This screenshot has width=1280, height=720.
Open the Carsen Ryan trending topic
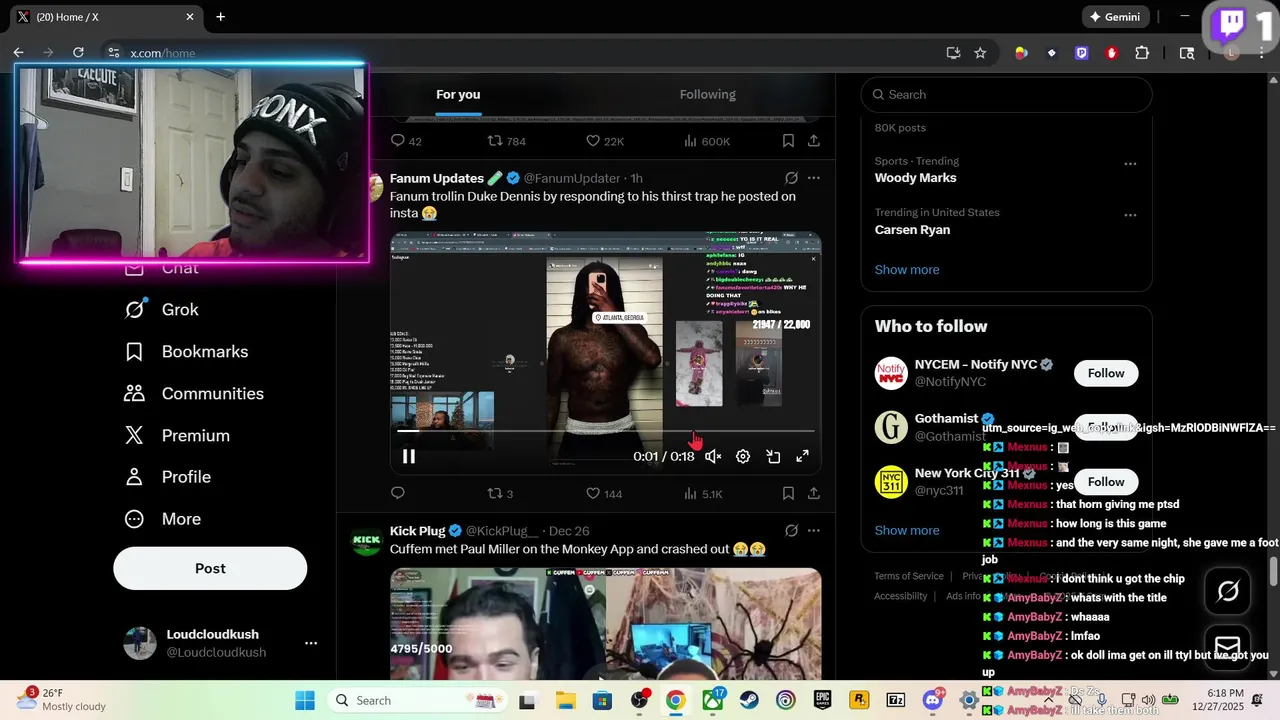point(912,230)
